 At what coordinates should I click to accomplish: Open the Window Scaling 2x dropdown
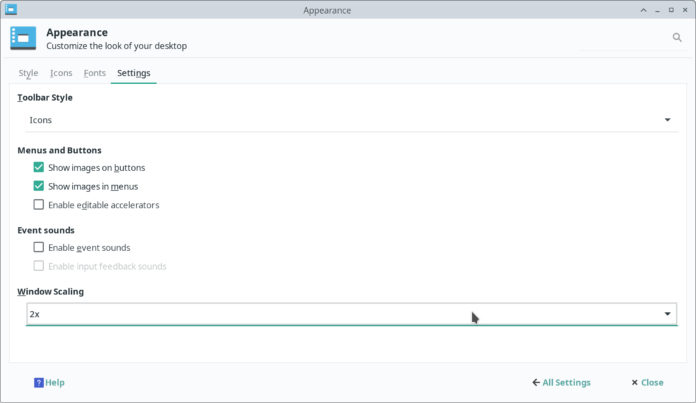pos(352,314)
